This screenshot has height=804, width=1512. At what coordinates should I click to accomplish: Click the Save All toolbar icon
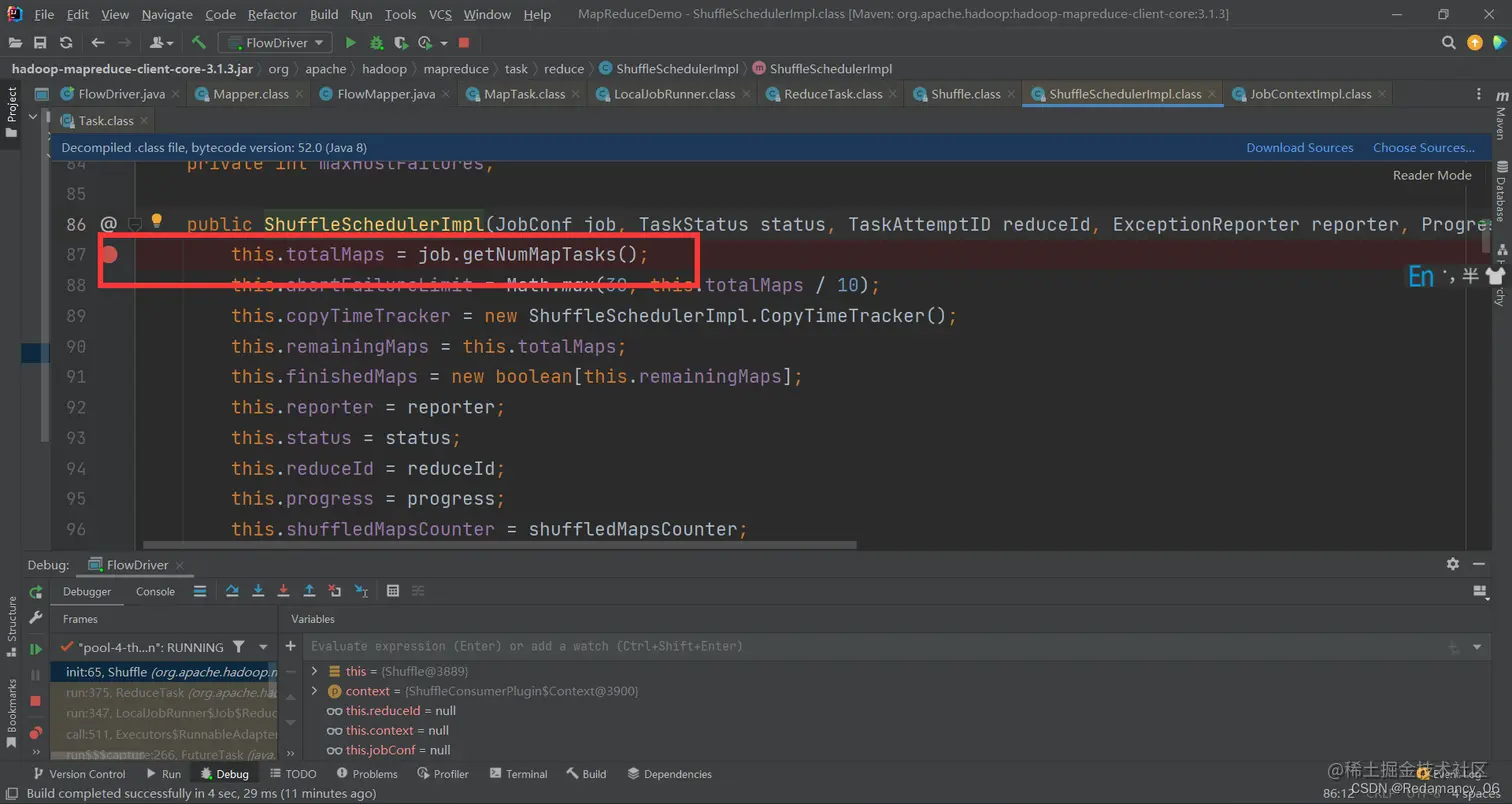coord(40,43)
